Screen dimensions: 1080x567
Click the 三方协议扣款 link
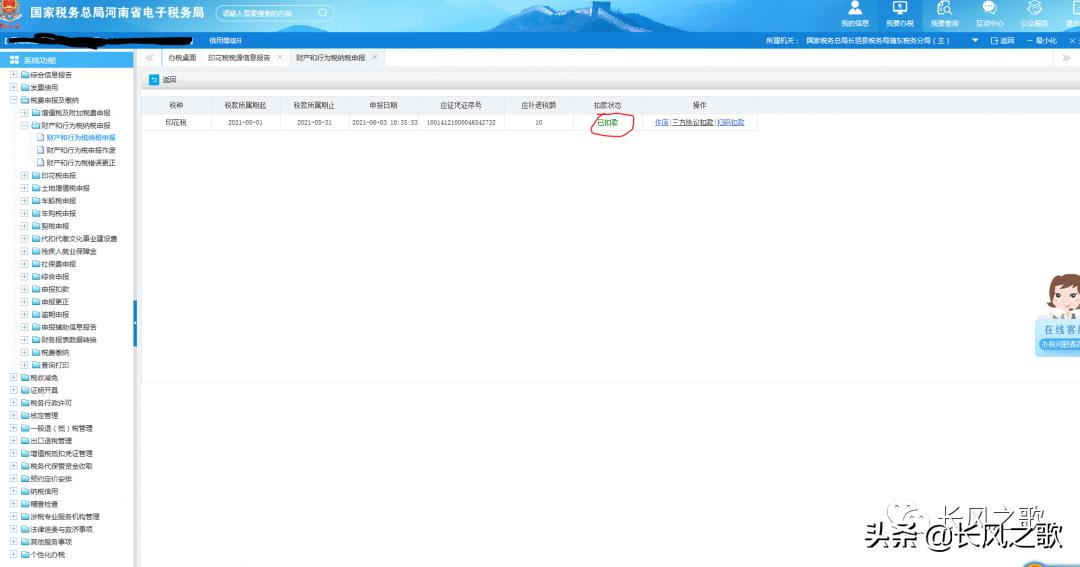pyautogui.click(x=692, y=122)
